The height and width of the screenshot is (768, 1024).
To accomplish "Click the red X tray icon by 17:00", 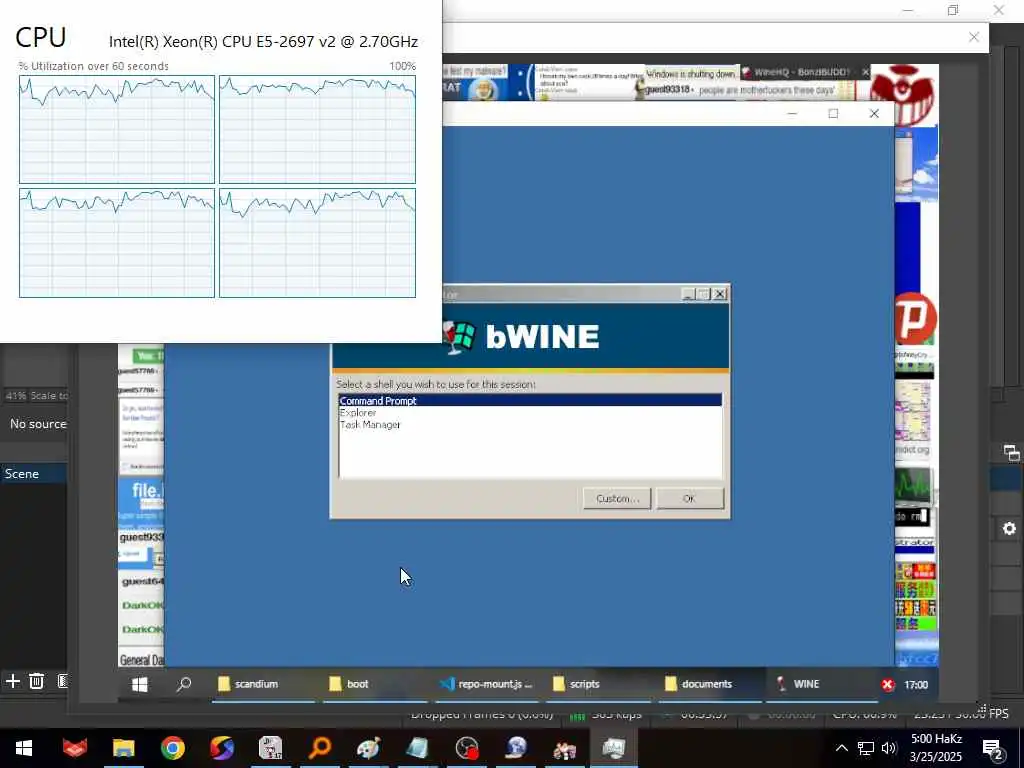I will click(x=888, y=684).
